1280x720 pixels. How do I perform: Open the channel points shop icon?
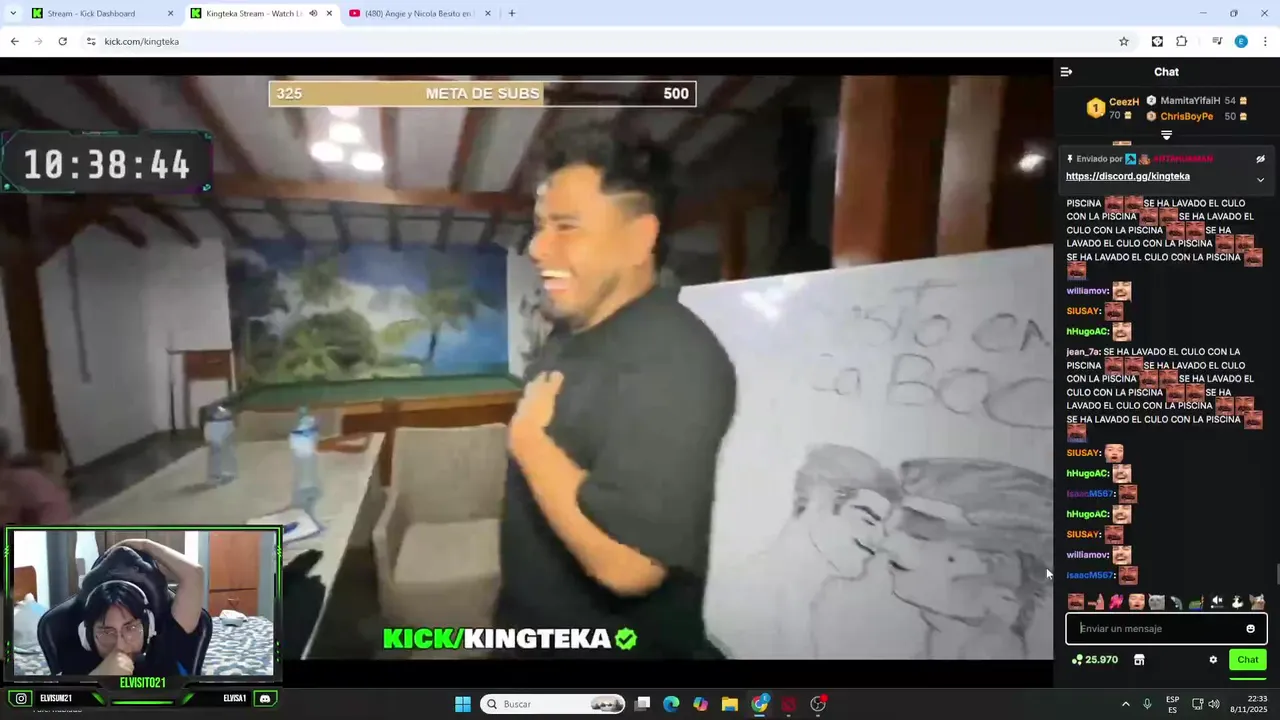(x=1138, y=660)
